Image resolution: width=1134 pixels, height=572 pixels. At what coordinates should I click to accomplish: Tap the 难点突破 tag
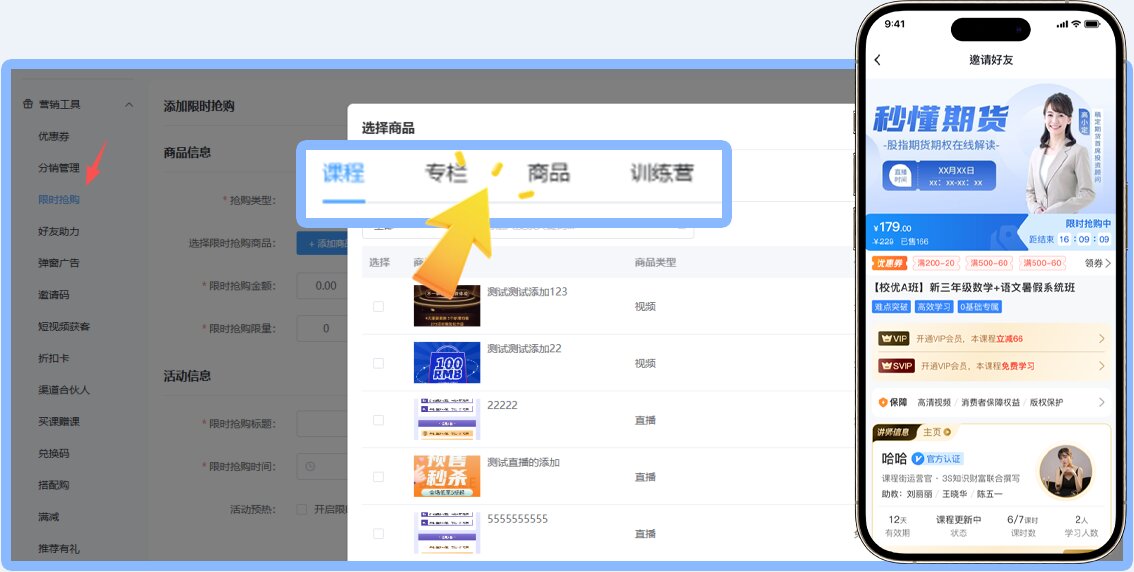[892, 307]
